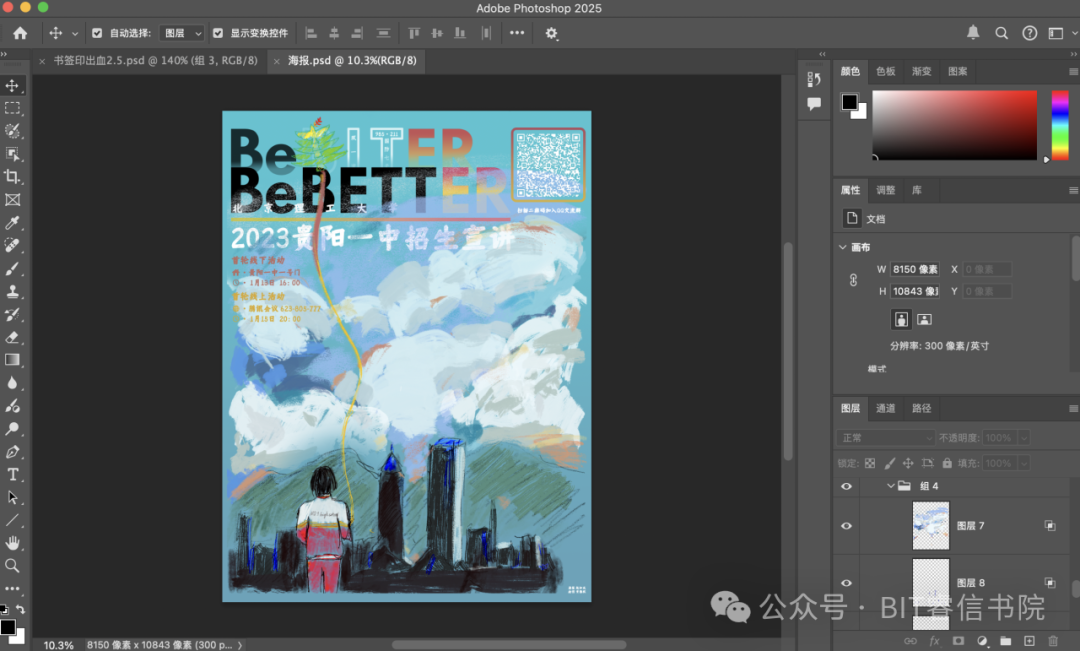Select the Frame tool
This screenshot has height=651, width=1080.
[12, 200]
